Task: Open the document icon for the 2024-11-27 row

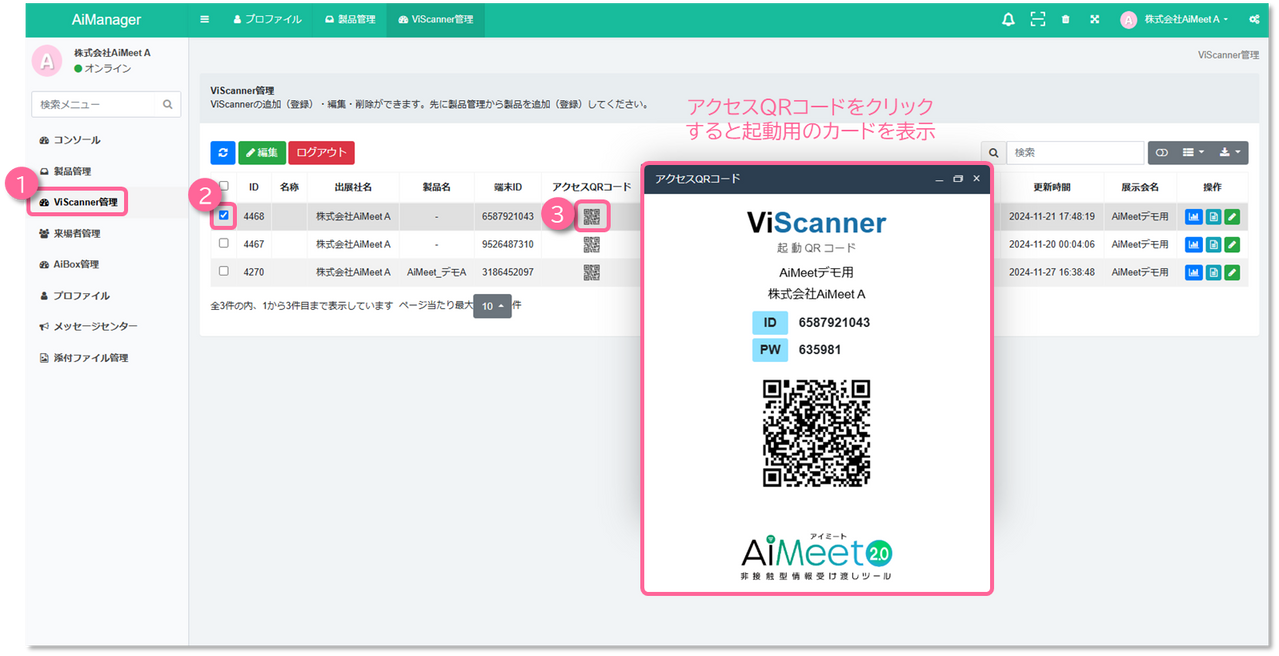Action: [1213, 272]
